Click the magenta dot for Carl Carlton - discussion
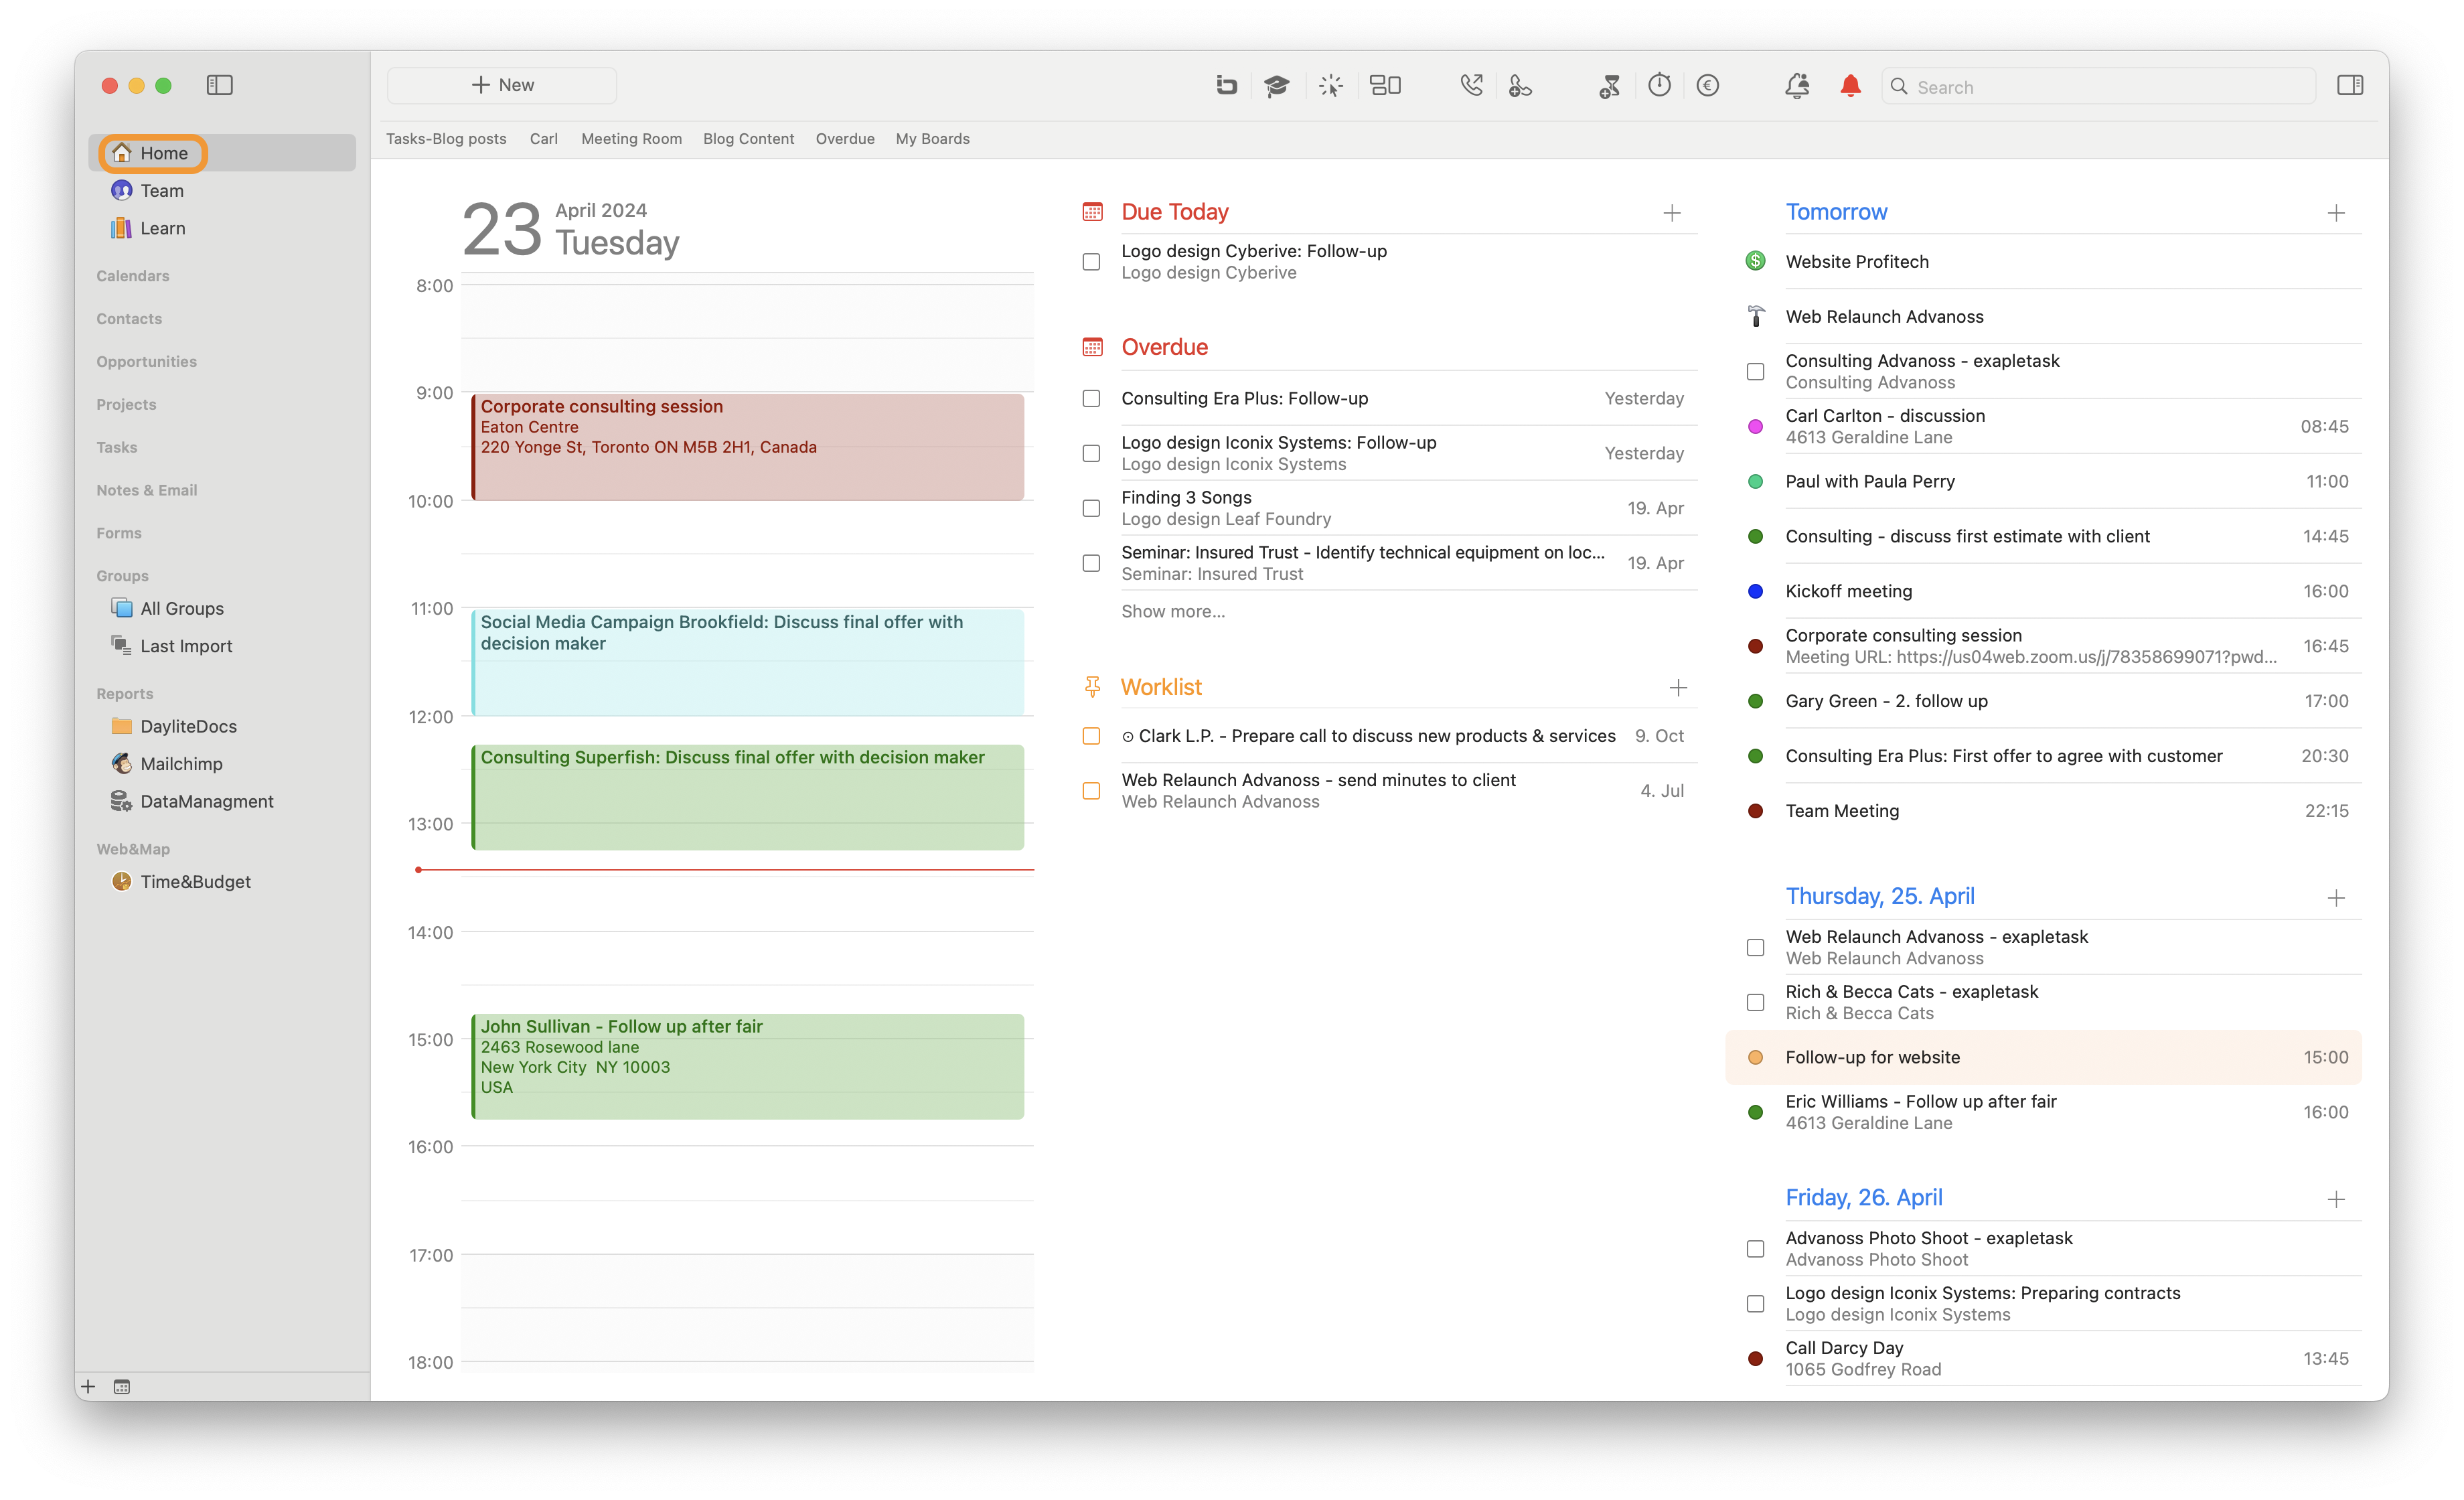 (x=1756, y=427)
